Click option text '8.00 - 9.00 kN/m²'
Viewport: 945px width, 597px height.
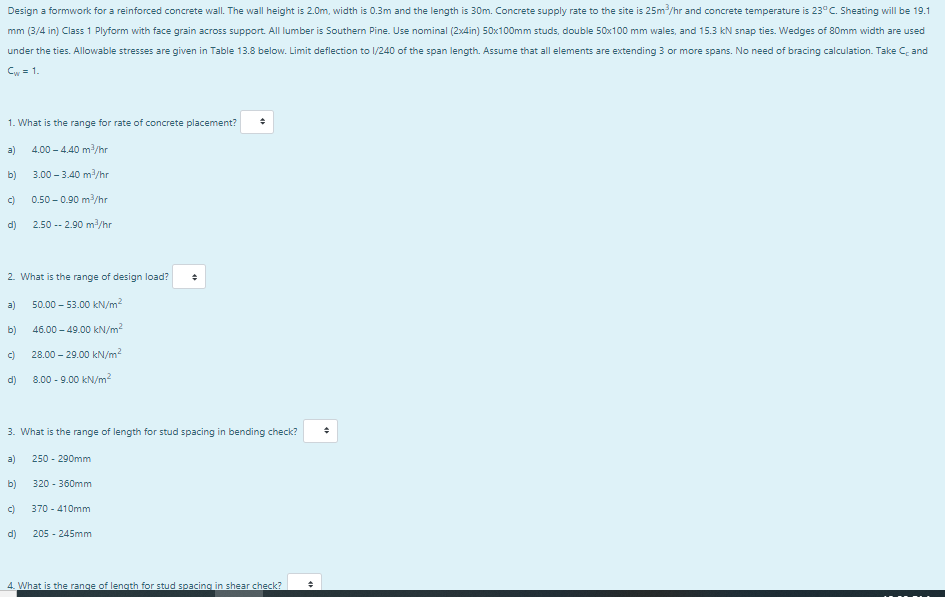coord(72,380)
